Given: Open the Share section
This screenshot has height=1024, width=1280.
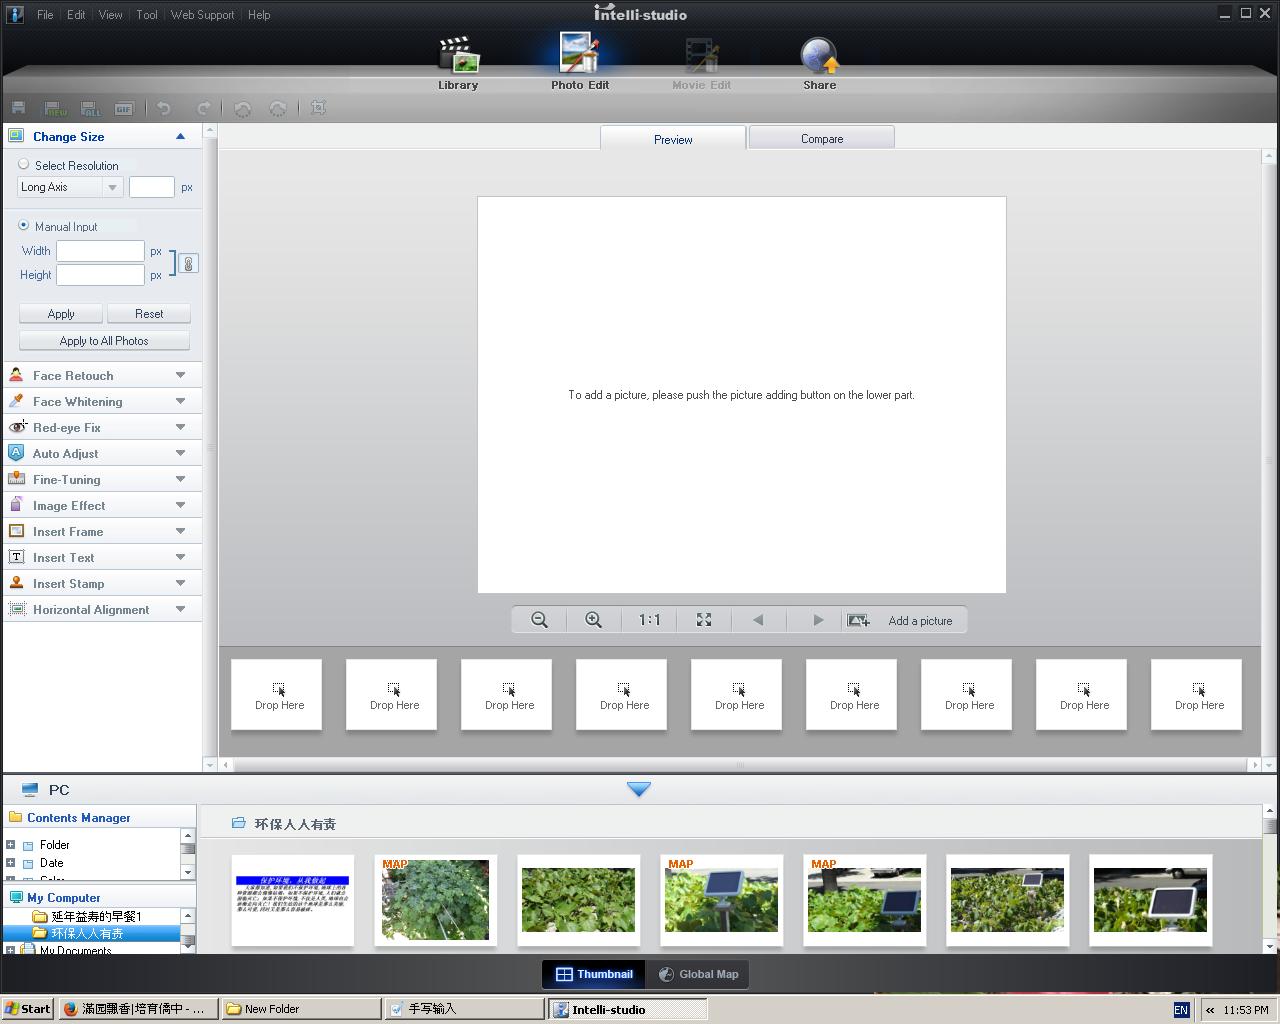Looking at the screenshot, I should pyautogui.click(x=819, y=63).
